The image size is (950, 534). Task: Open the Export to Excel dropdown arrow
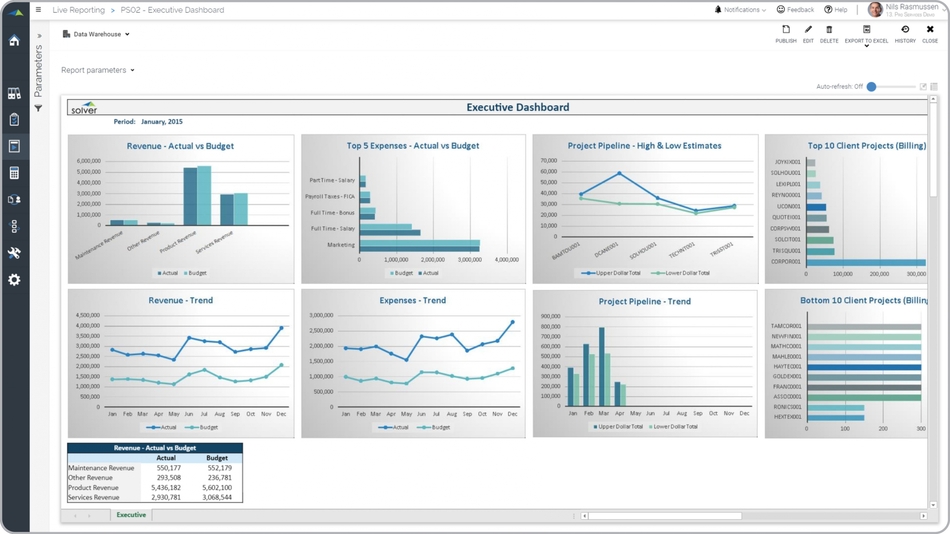[867, 46]
